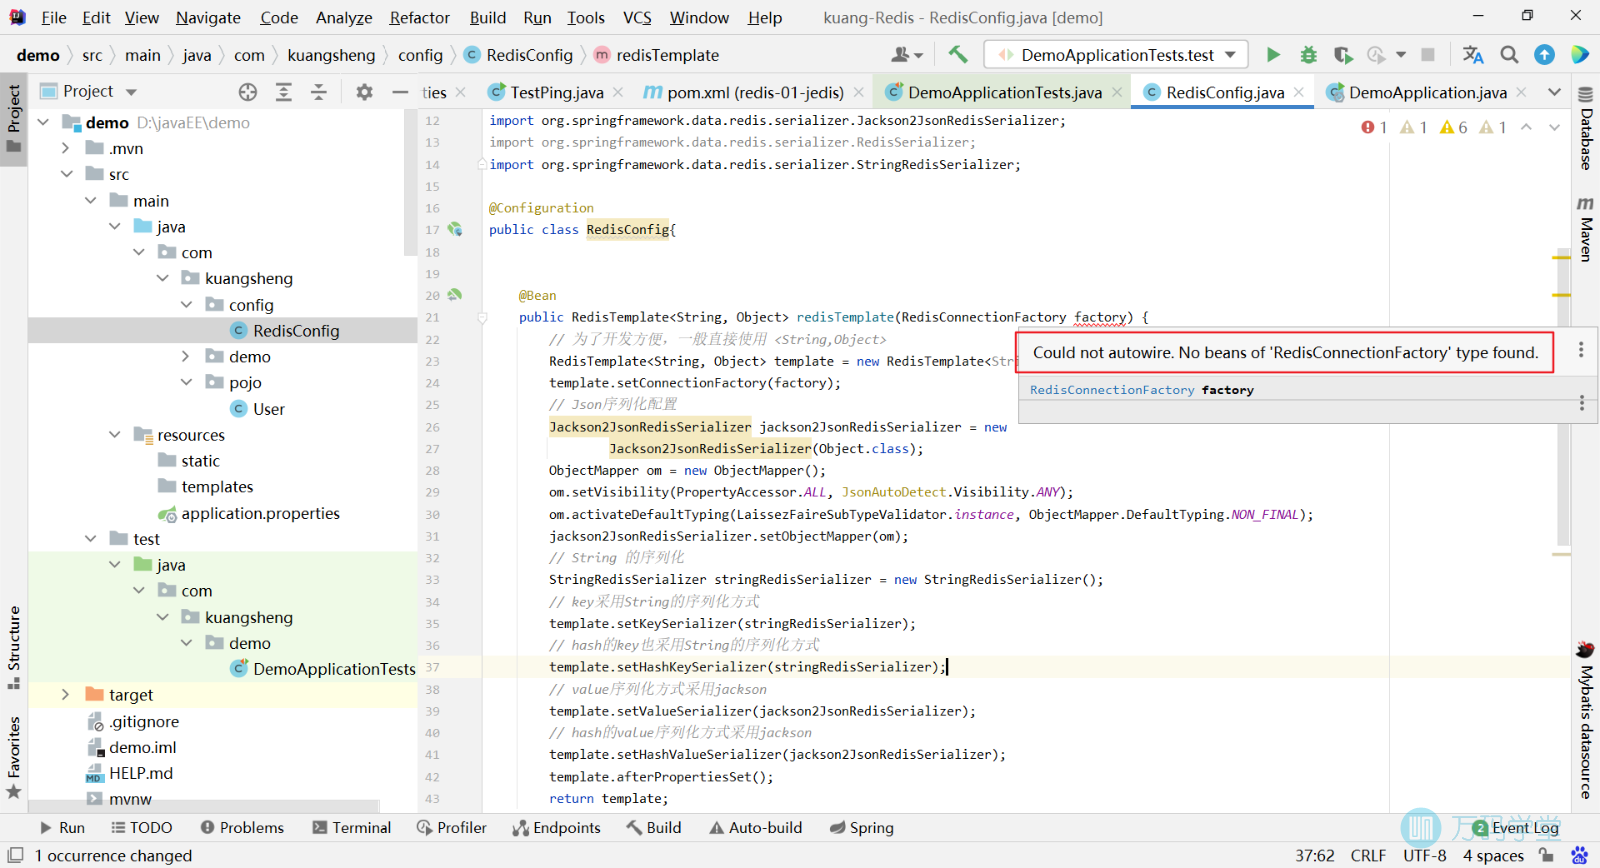Screen dimensions: 1600x868
Task: Expand the demo package under kuangsheng
Action: pyautogui.click(x=187, y=356)
